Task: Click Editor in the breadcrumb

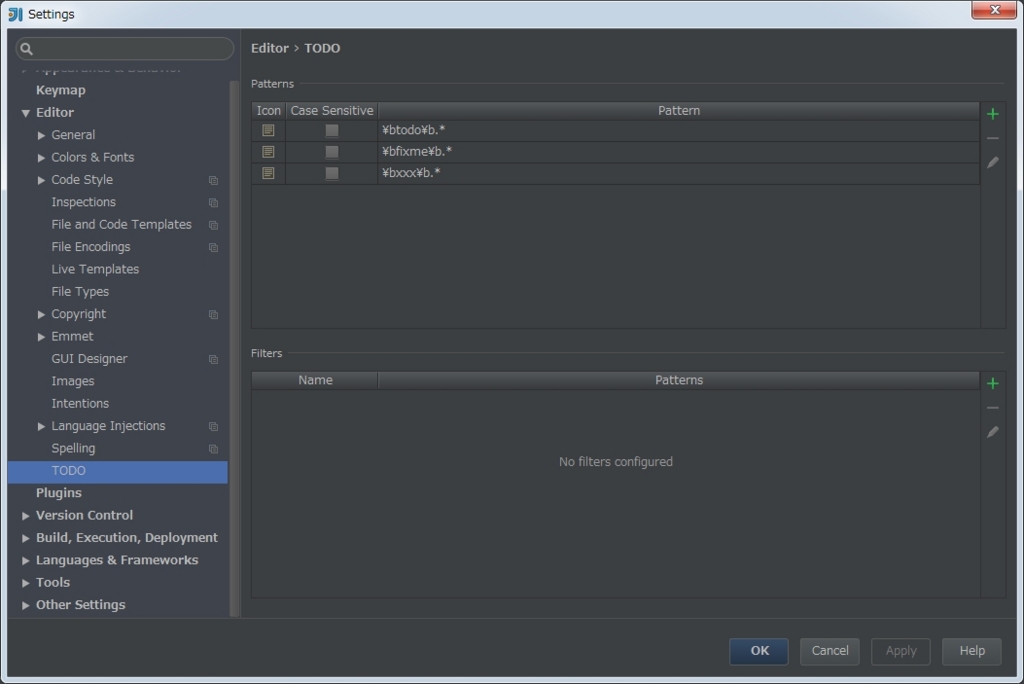Action: click(x=270, y=48)
